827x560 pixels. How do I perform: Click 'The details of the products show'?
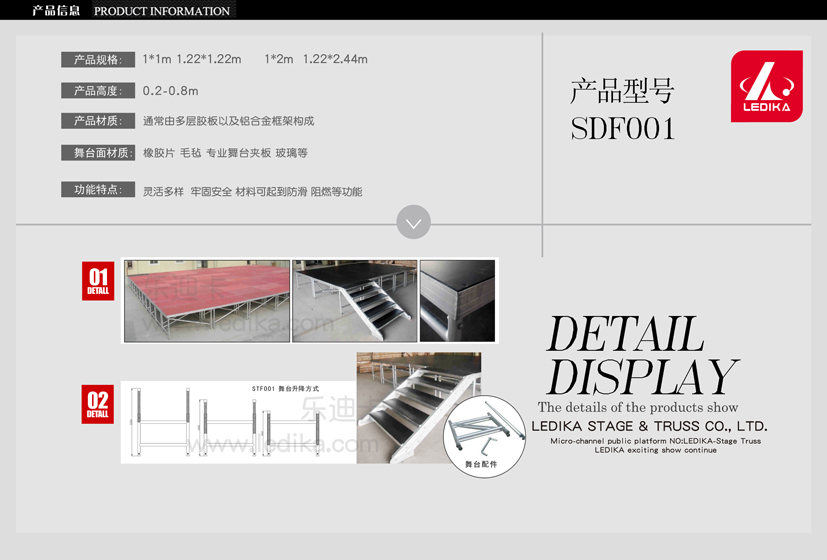(x=638, y=407)
